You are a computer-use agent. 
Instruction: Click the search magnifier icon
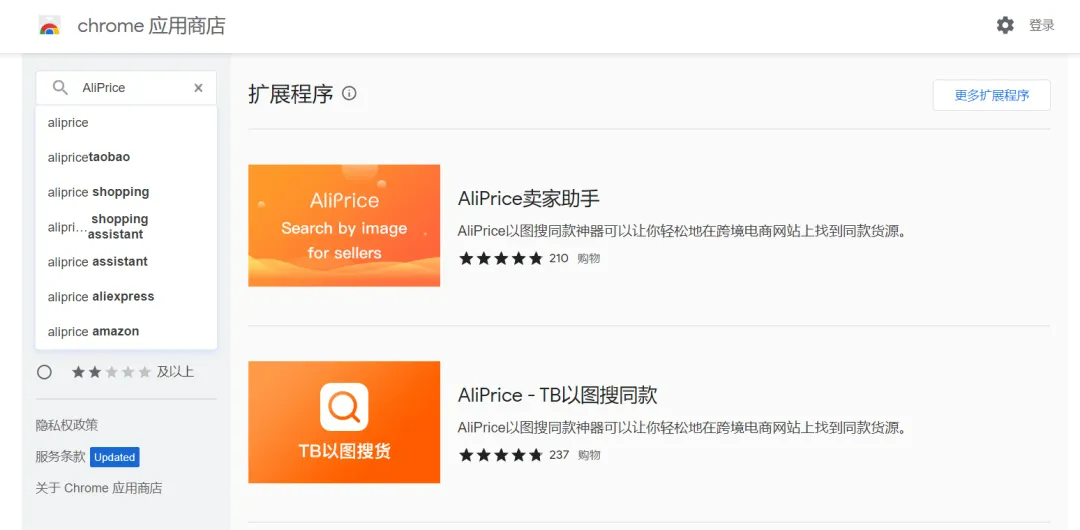60,88
